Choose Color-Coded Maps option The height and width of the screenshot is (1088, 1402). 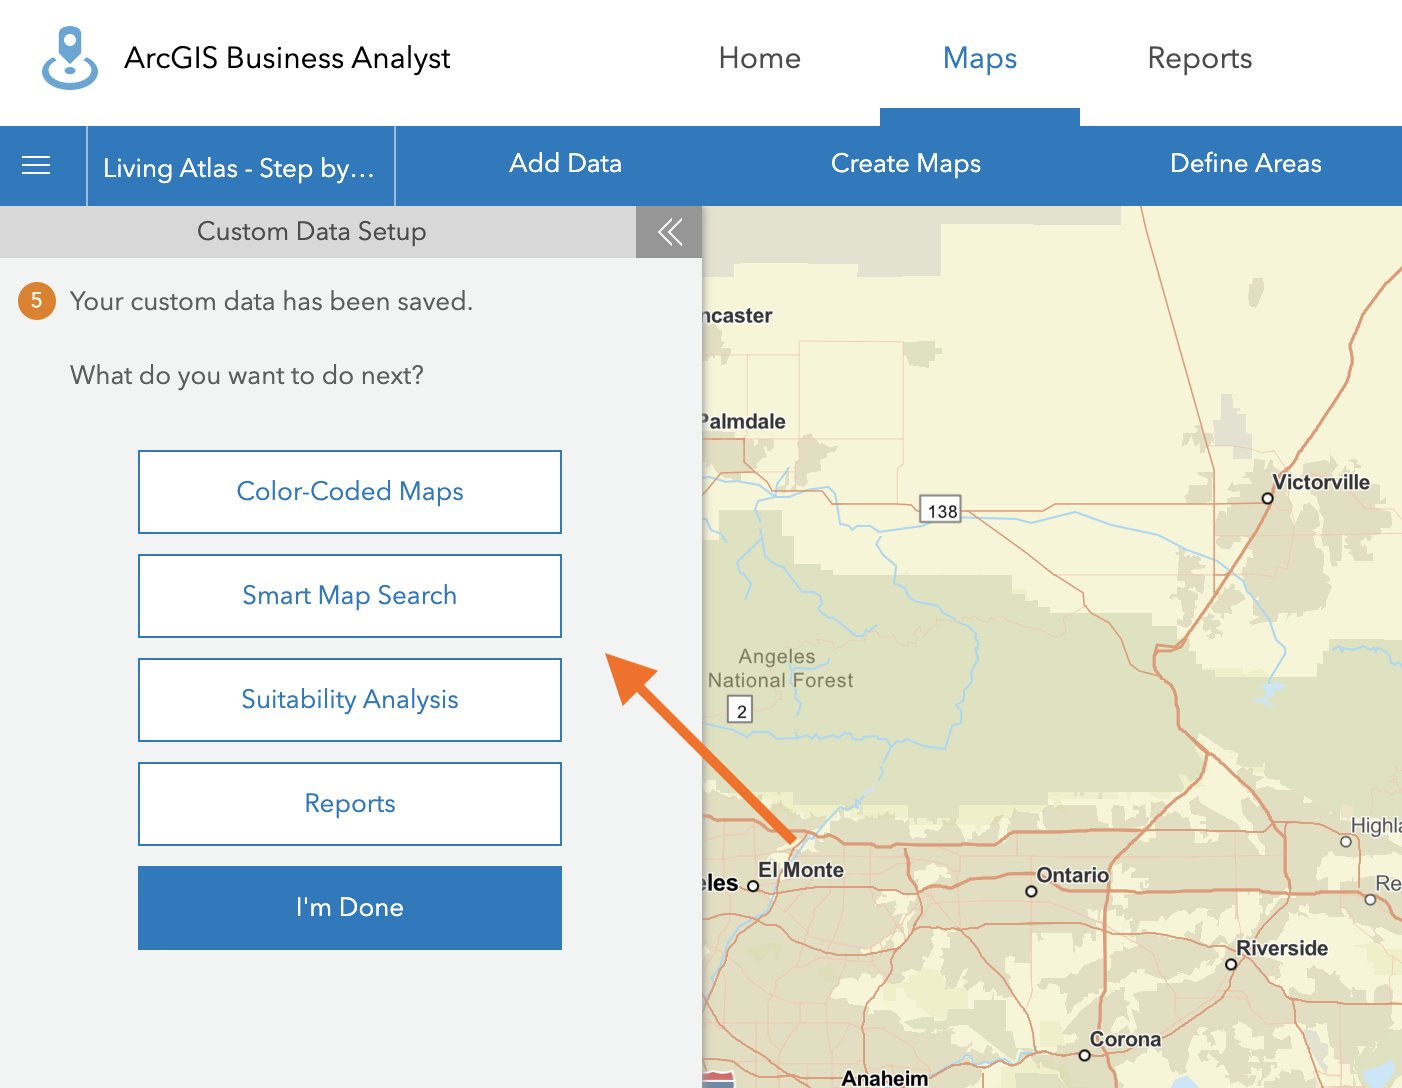350,492
